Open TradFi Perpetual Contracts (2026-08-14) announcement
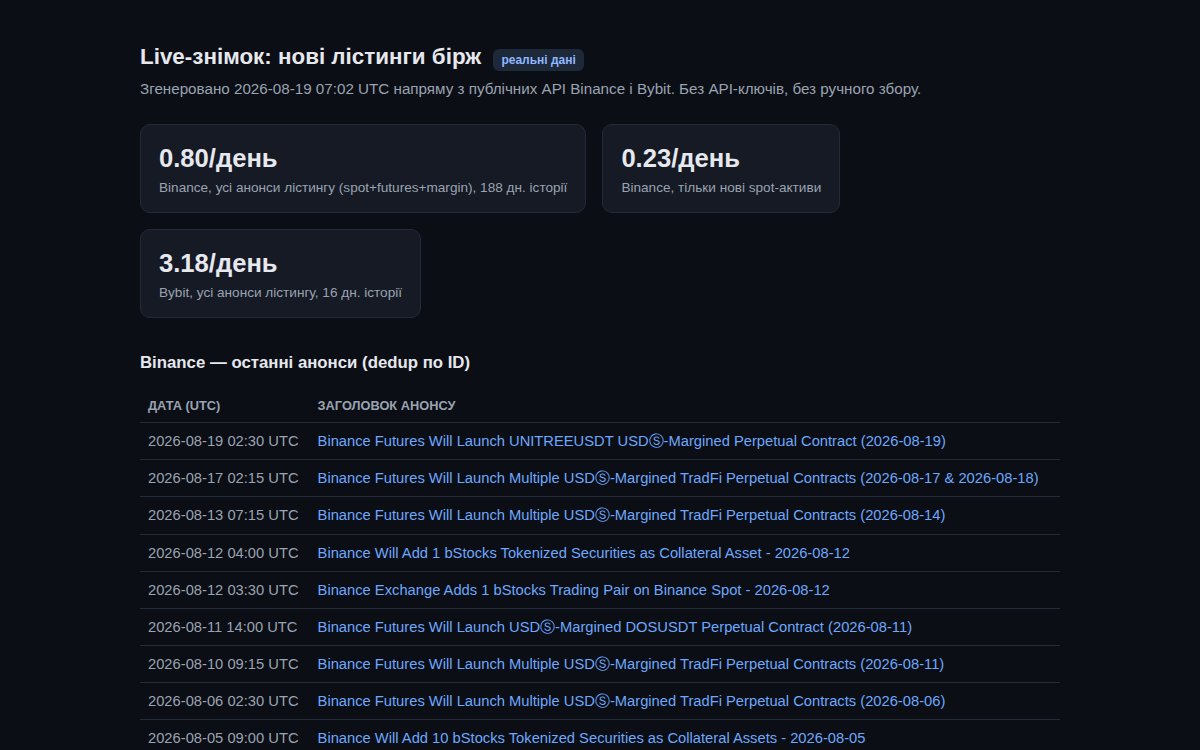This screenshot has height=750, width=1200. pyautogui.click(x=631, y=515)
